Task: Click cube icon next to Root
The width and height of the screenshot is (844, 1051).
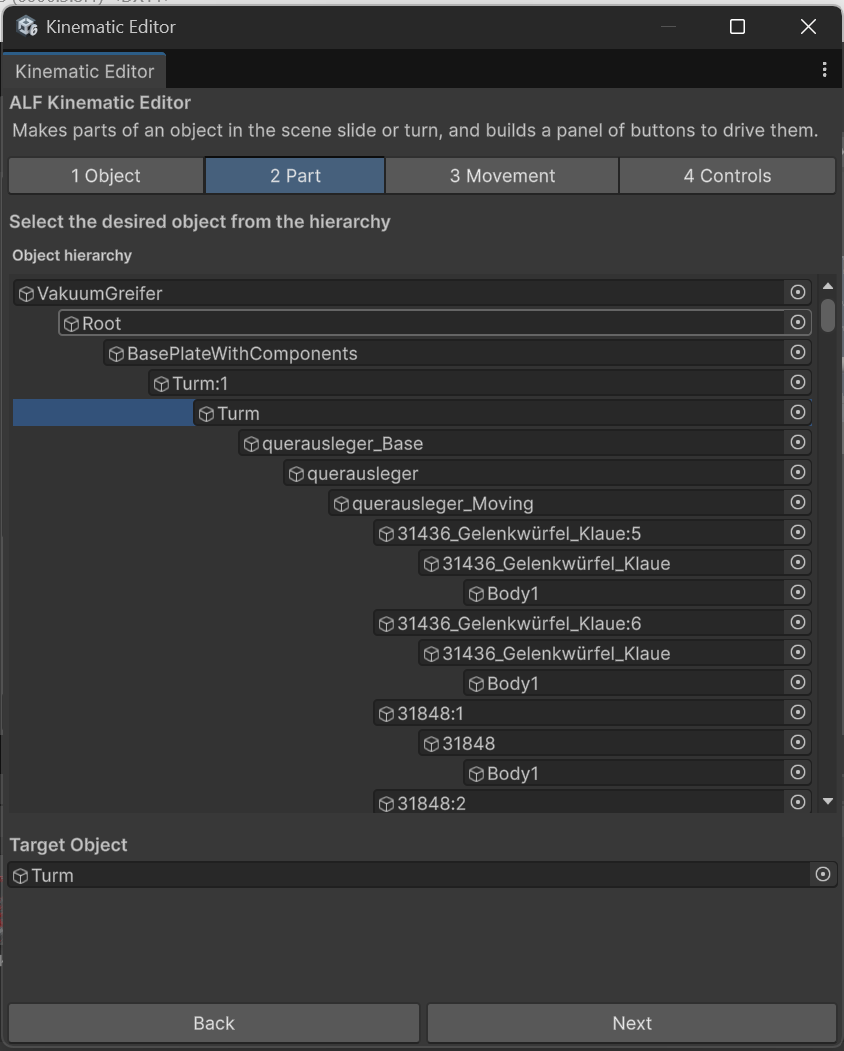Action: (71, 324)
